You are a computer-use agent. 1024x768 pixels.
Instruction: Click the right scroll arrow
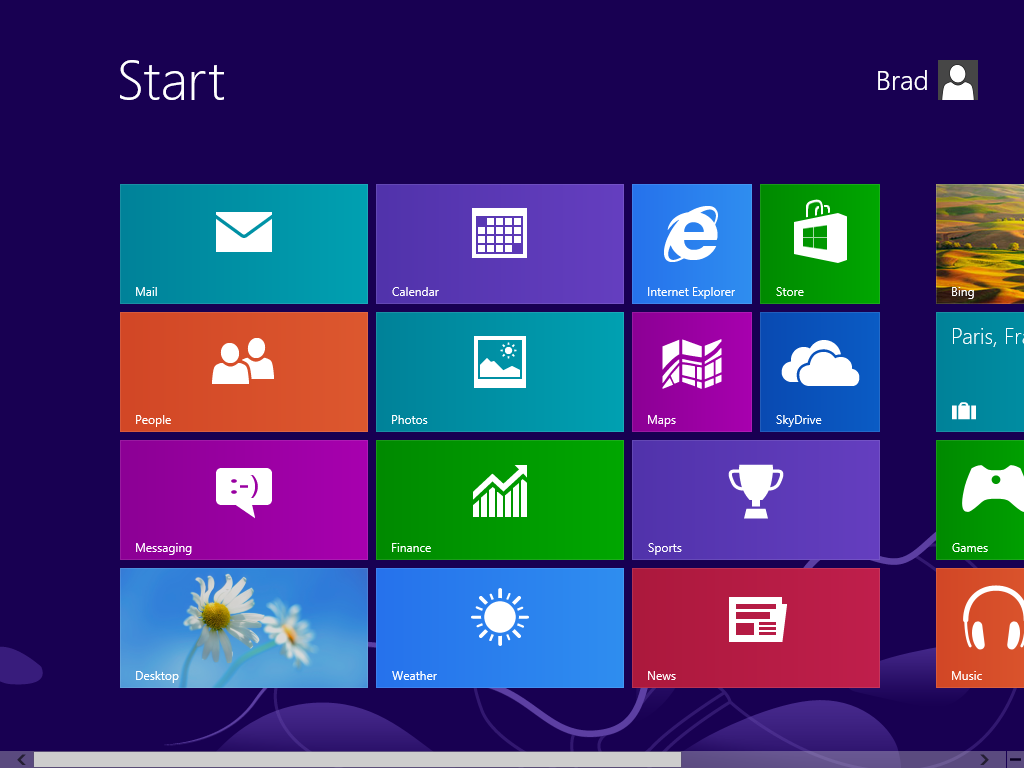coord(984,760)
